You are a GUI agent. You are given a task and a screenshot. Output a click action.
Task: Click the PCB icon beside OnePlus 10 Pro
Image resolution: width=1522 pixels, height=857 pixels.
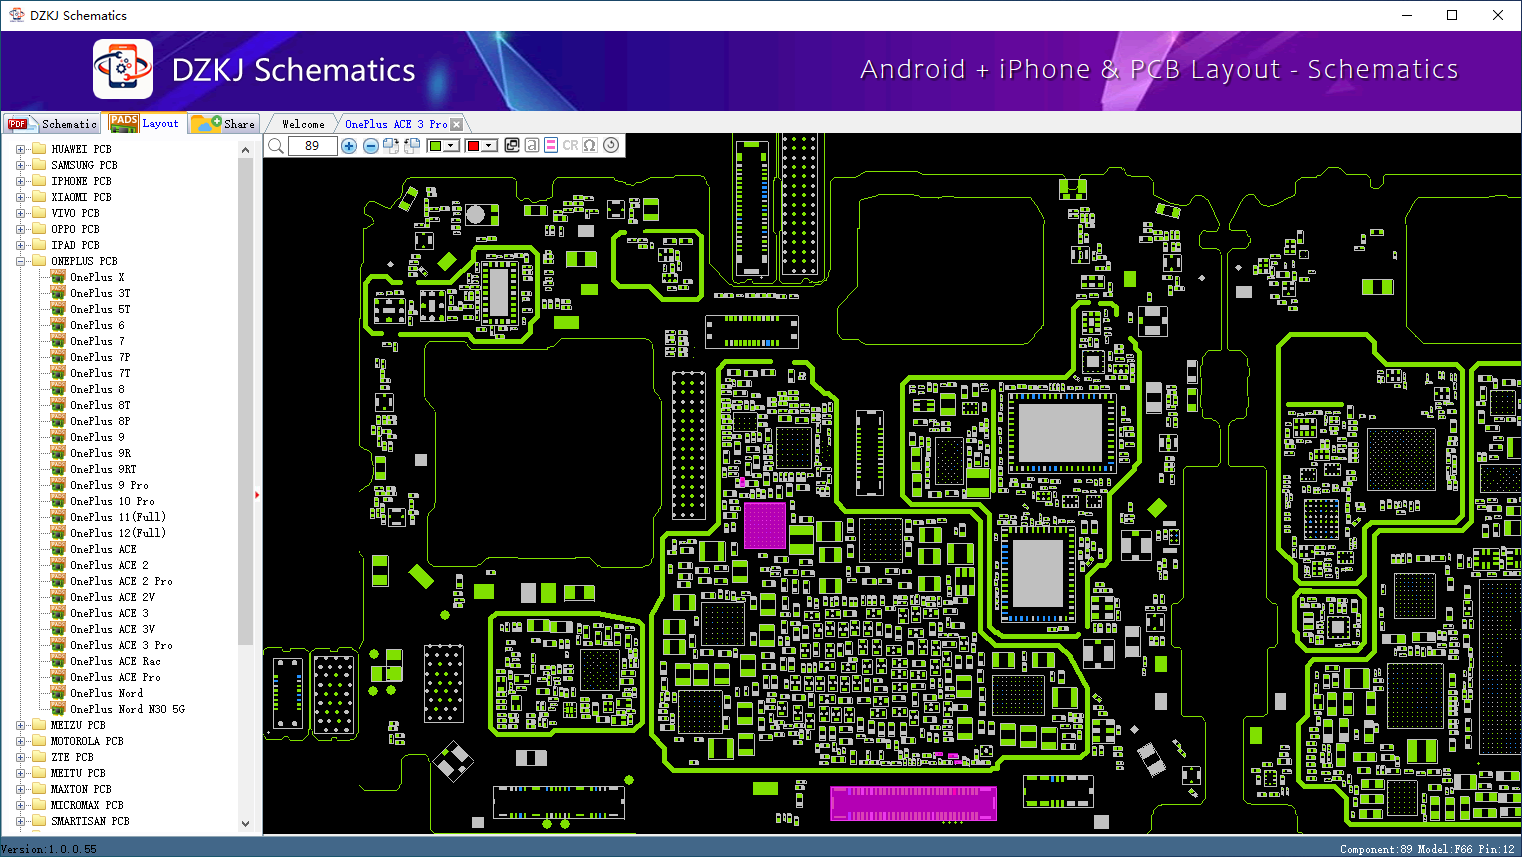coord(58,501)
